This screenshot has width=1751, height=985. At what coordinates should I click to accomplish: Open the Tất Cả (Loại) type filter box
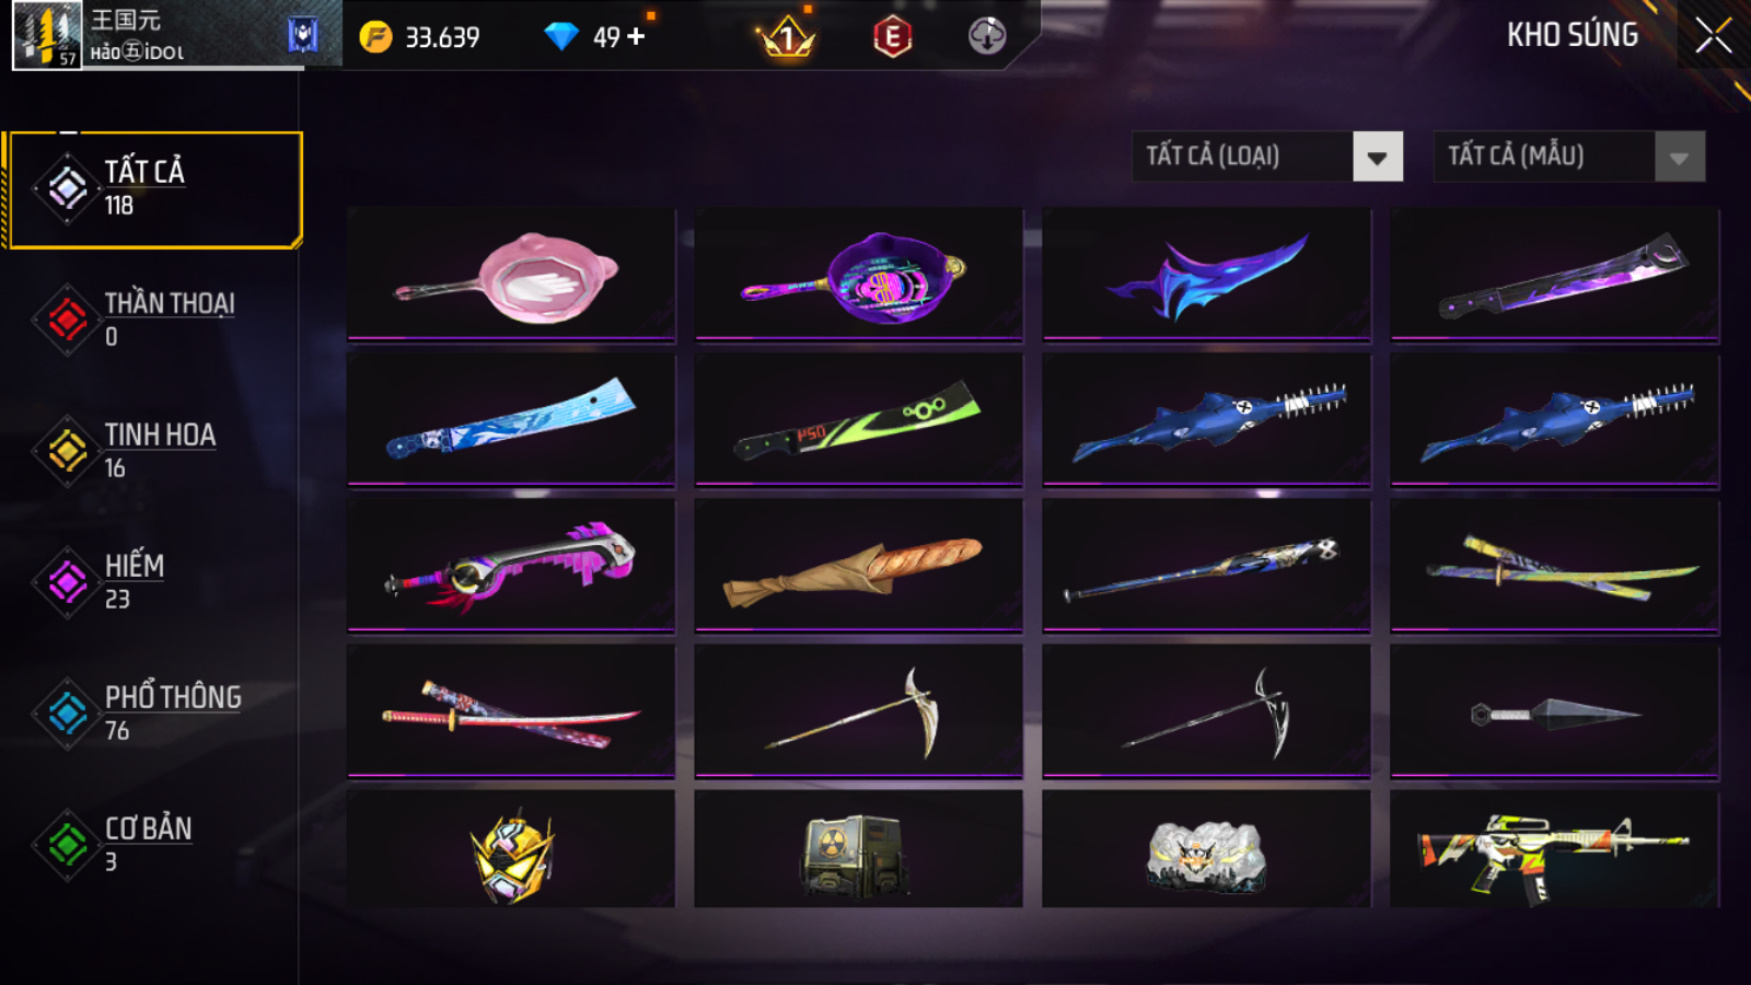tap(1267, 157)
